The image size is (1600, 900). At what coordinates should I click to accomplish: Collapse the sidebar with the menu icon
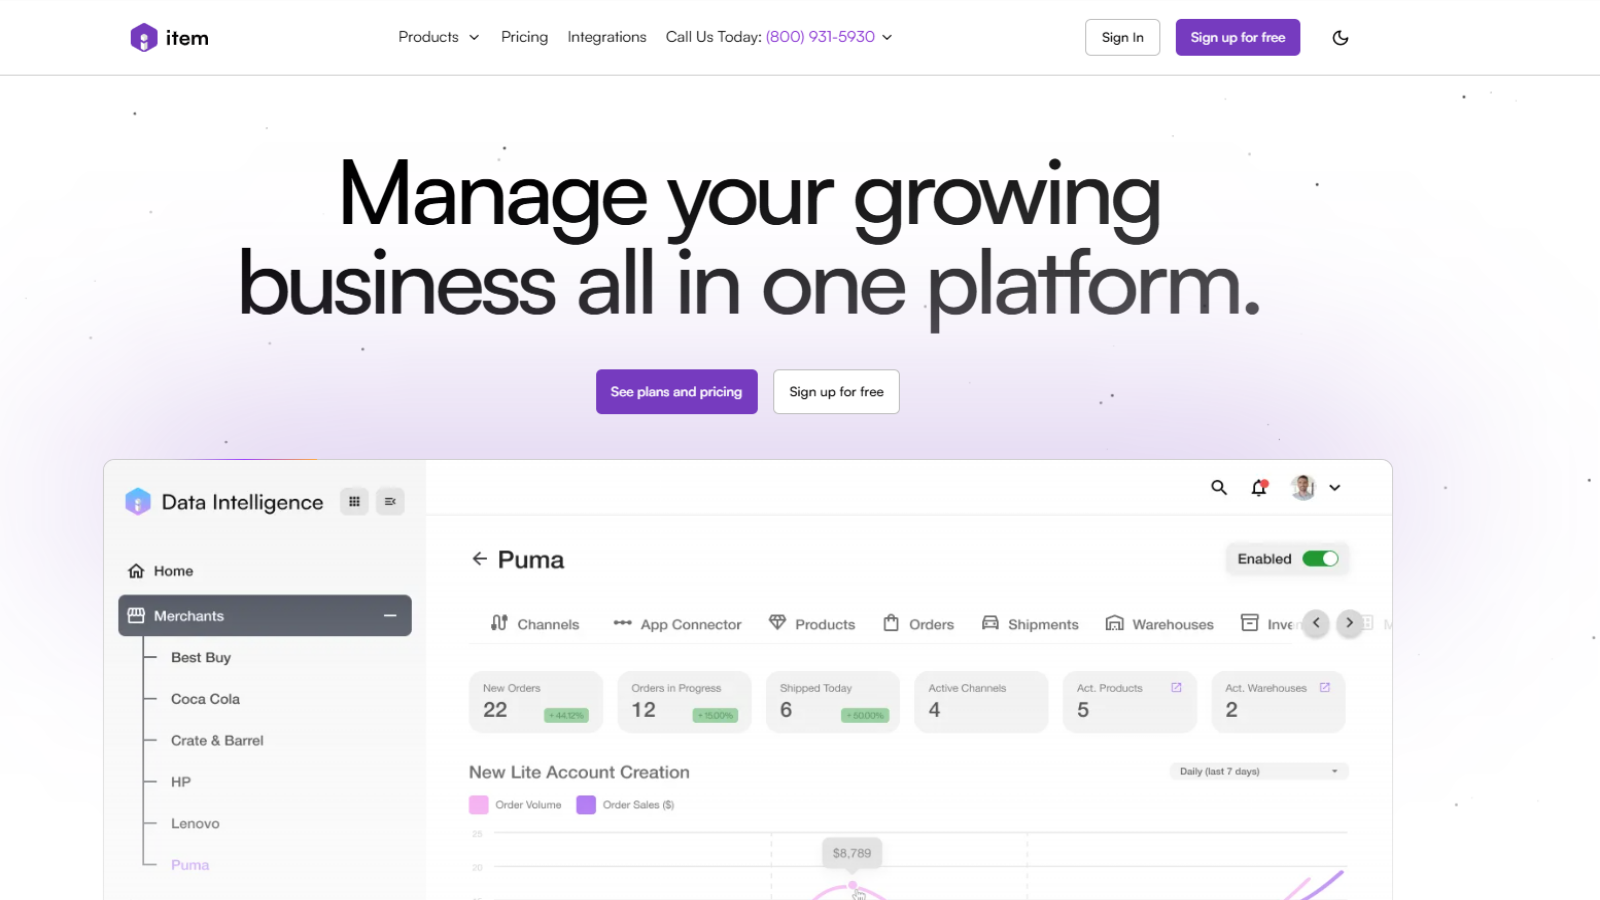click(x=390, y=501)
